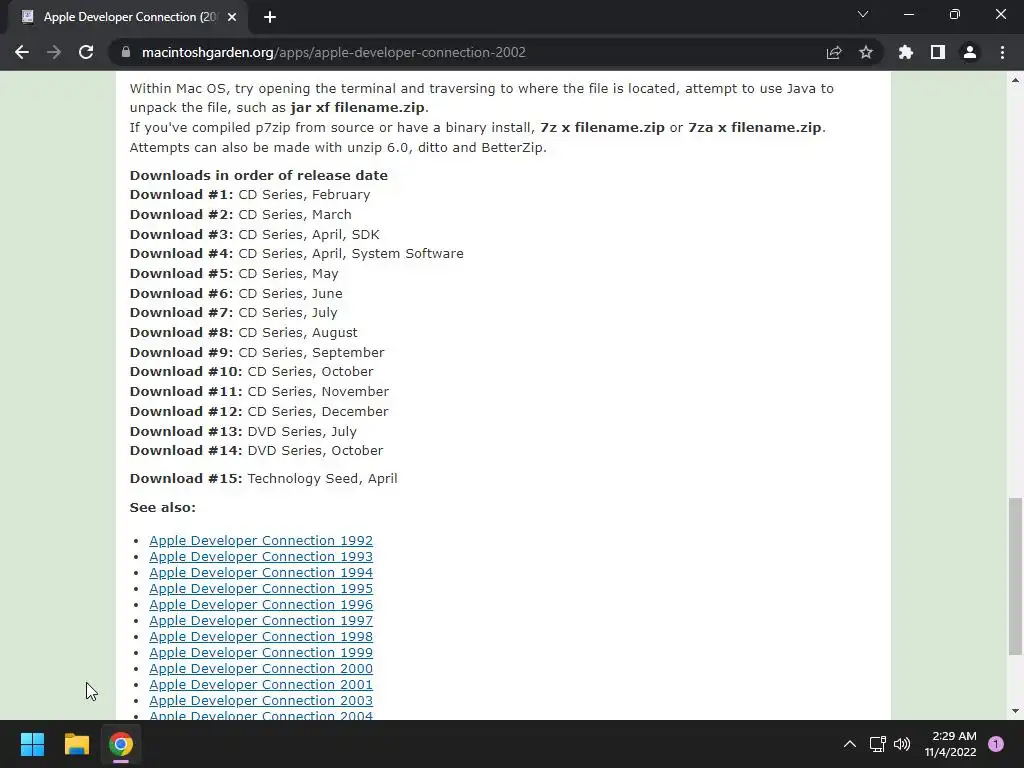Click 'DVD Series, October' text
The image size is (1024, 768).
click(315, 451)
